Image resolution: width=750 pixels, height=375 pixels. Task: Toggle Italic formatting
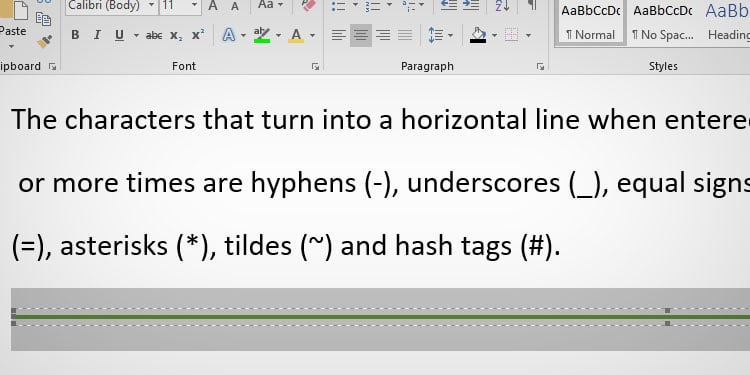coord(97,35)
